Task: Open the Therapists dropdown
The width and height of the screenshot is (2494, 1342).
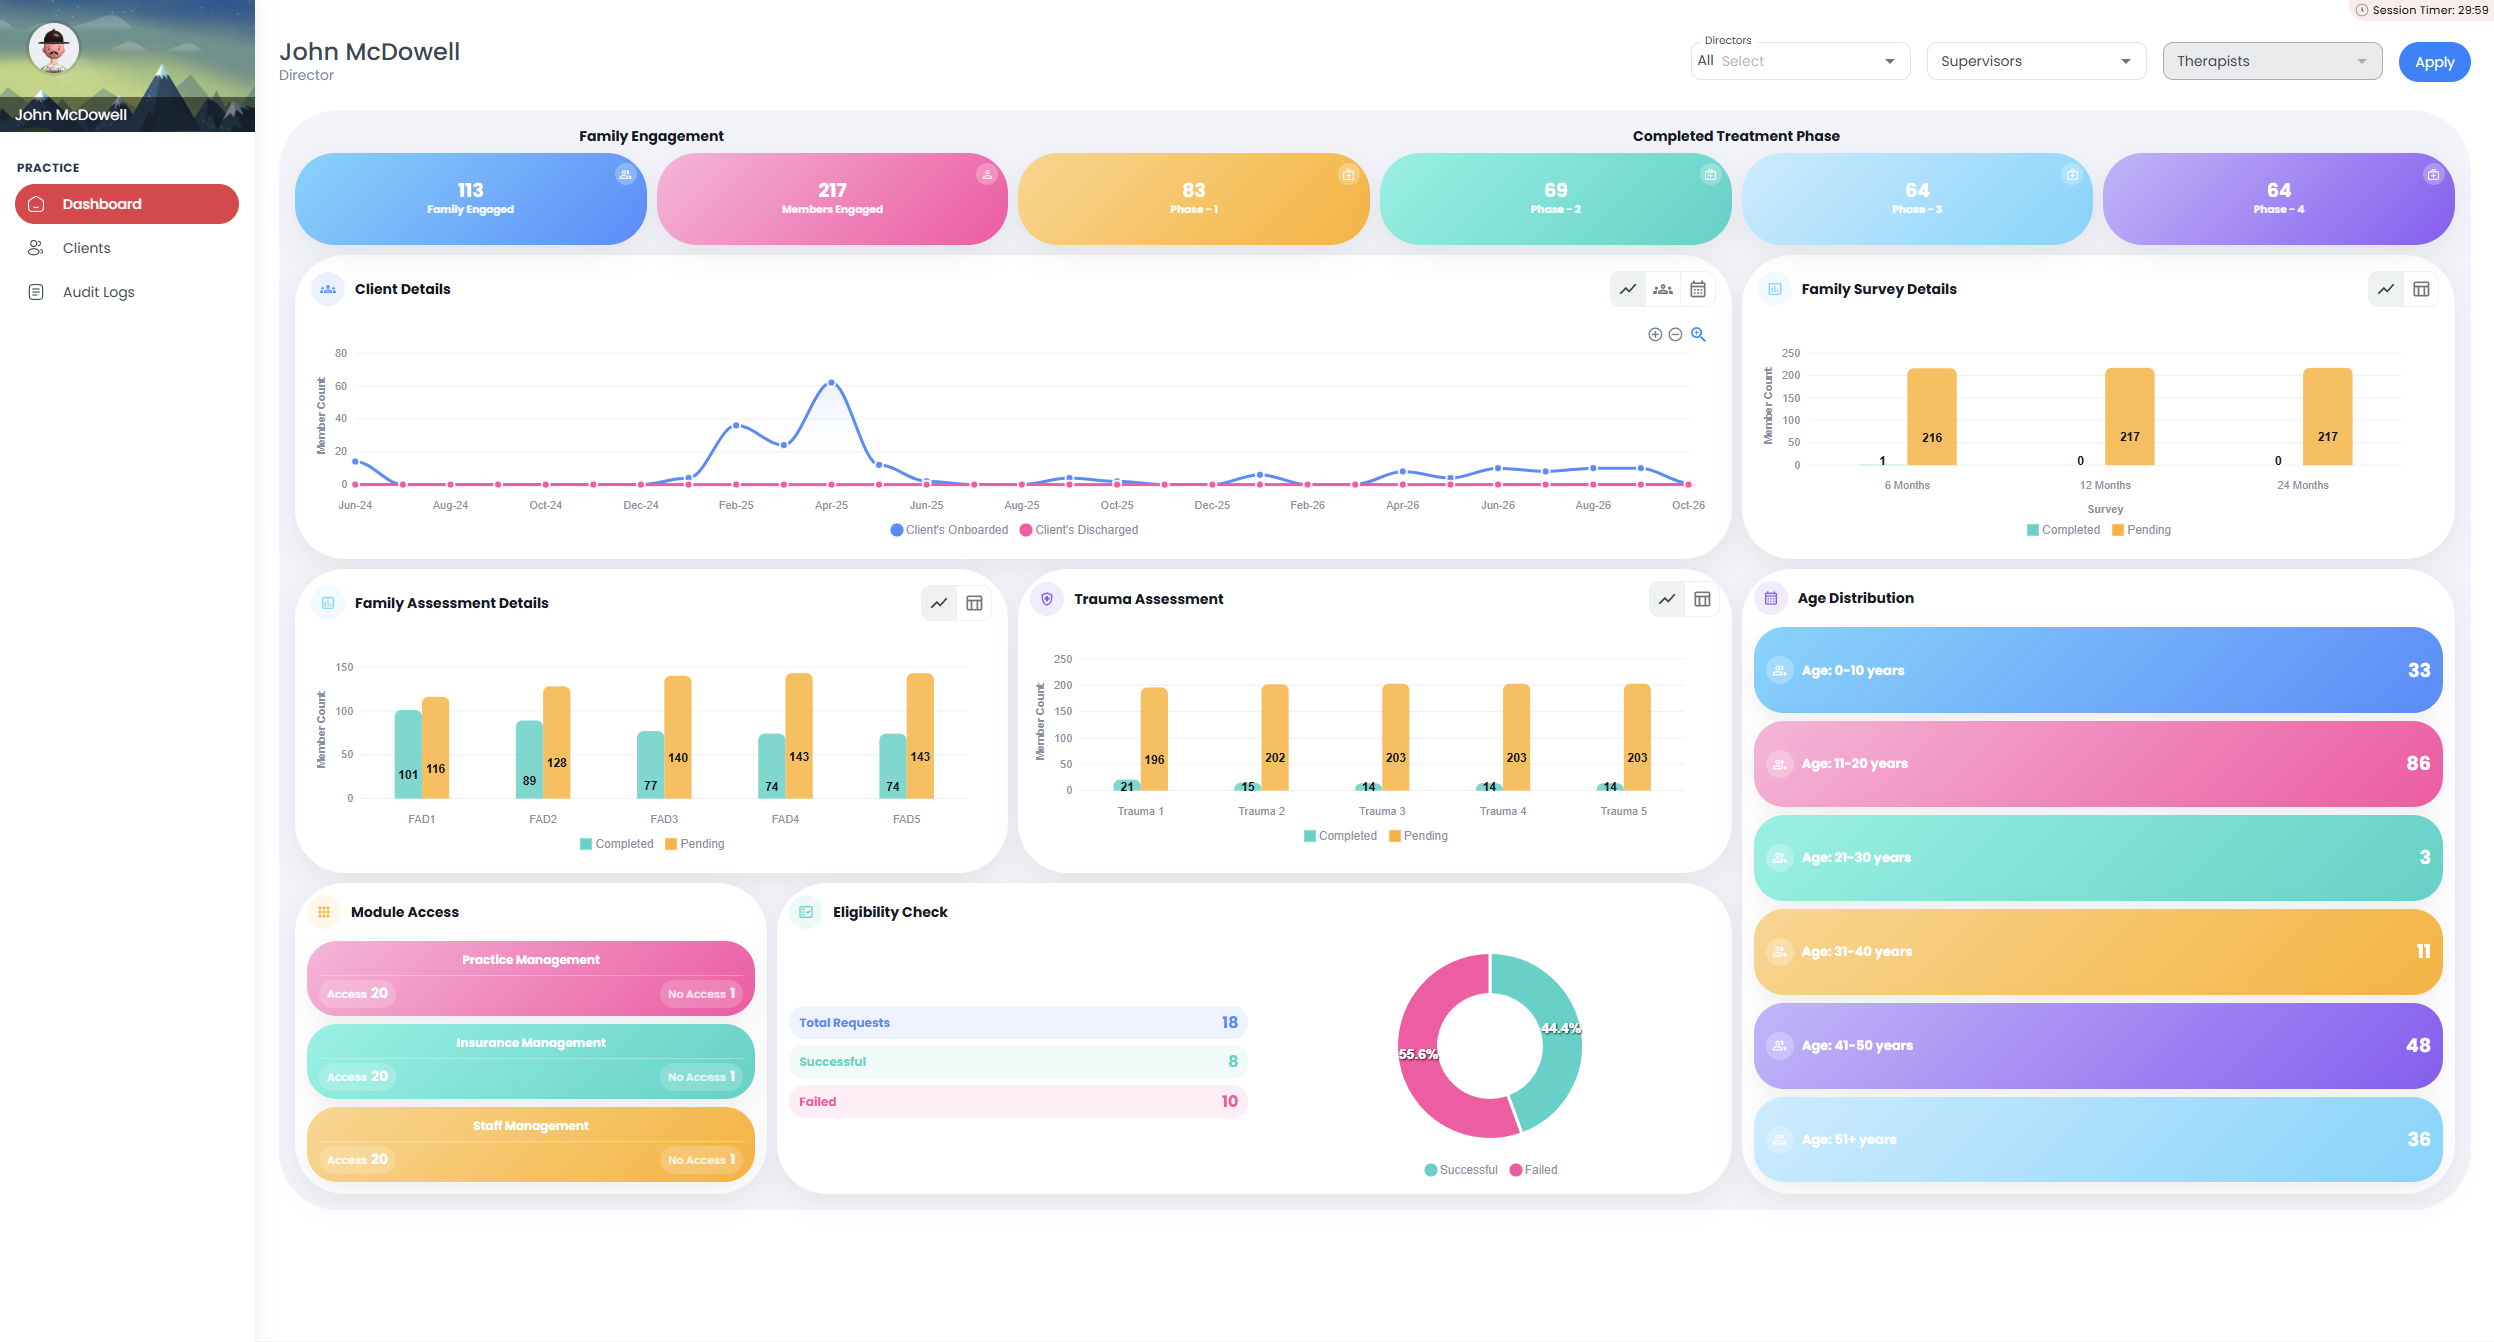Action: point(2272,61)
